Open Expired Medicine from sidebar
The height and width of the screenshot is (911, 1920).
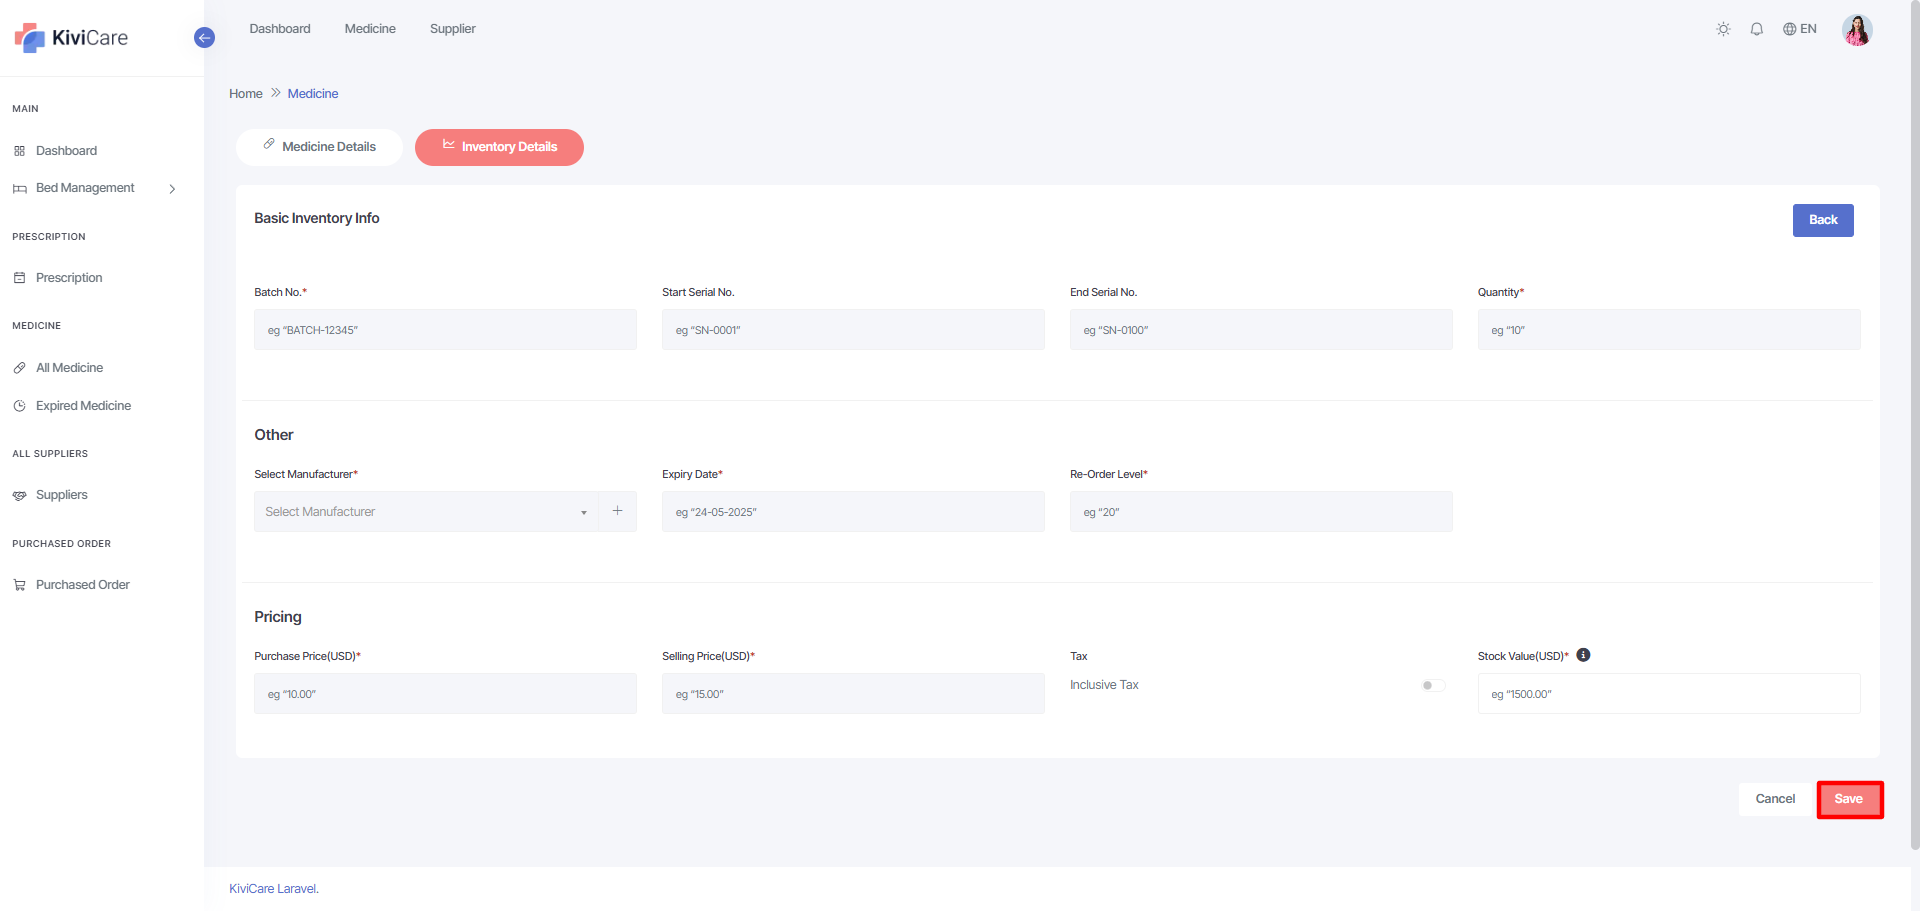[x=83, y=406]
